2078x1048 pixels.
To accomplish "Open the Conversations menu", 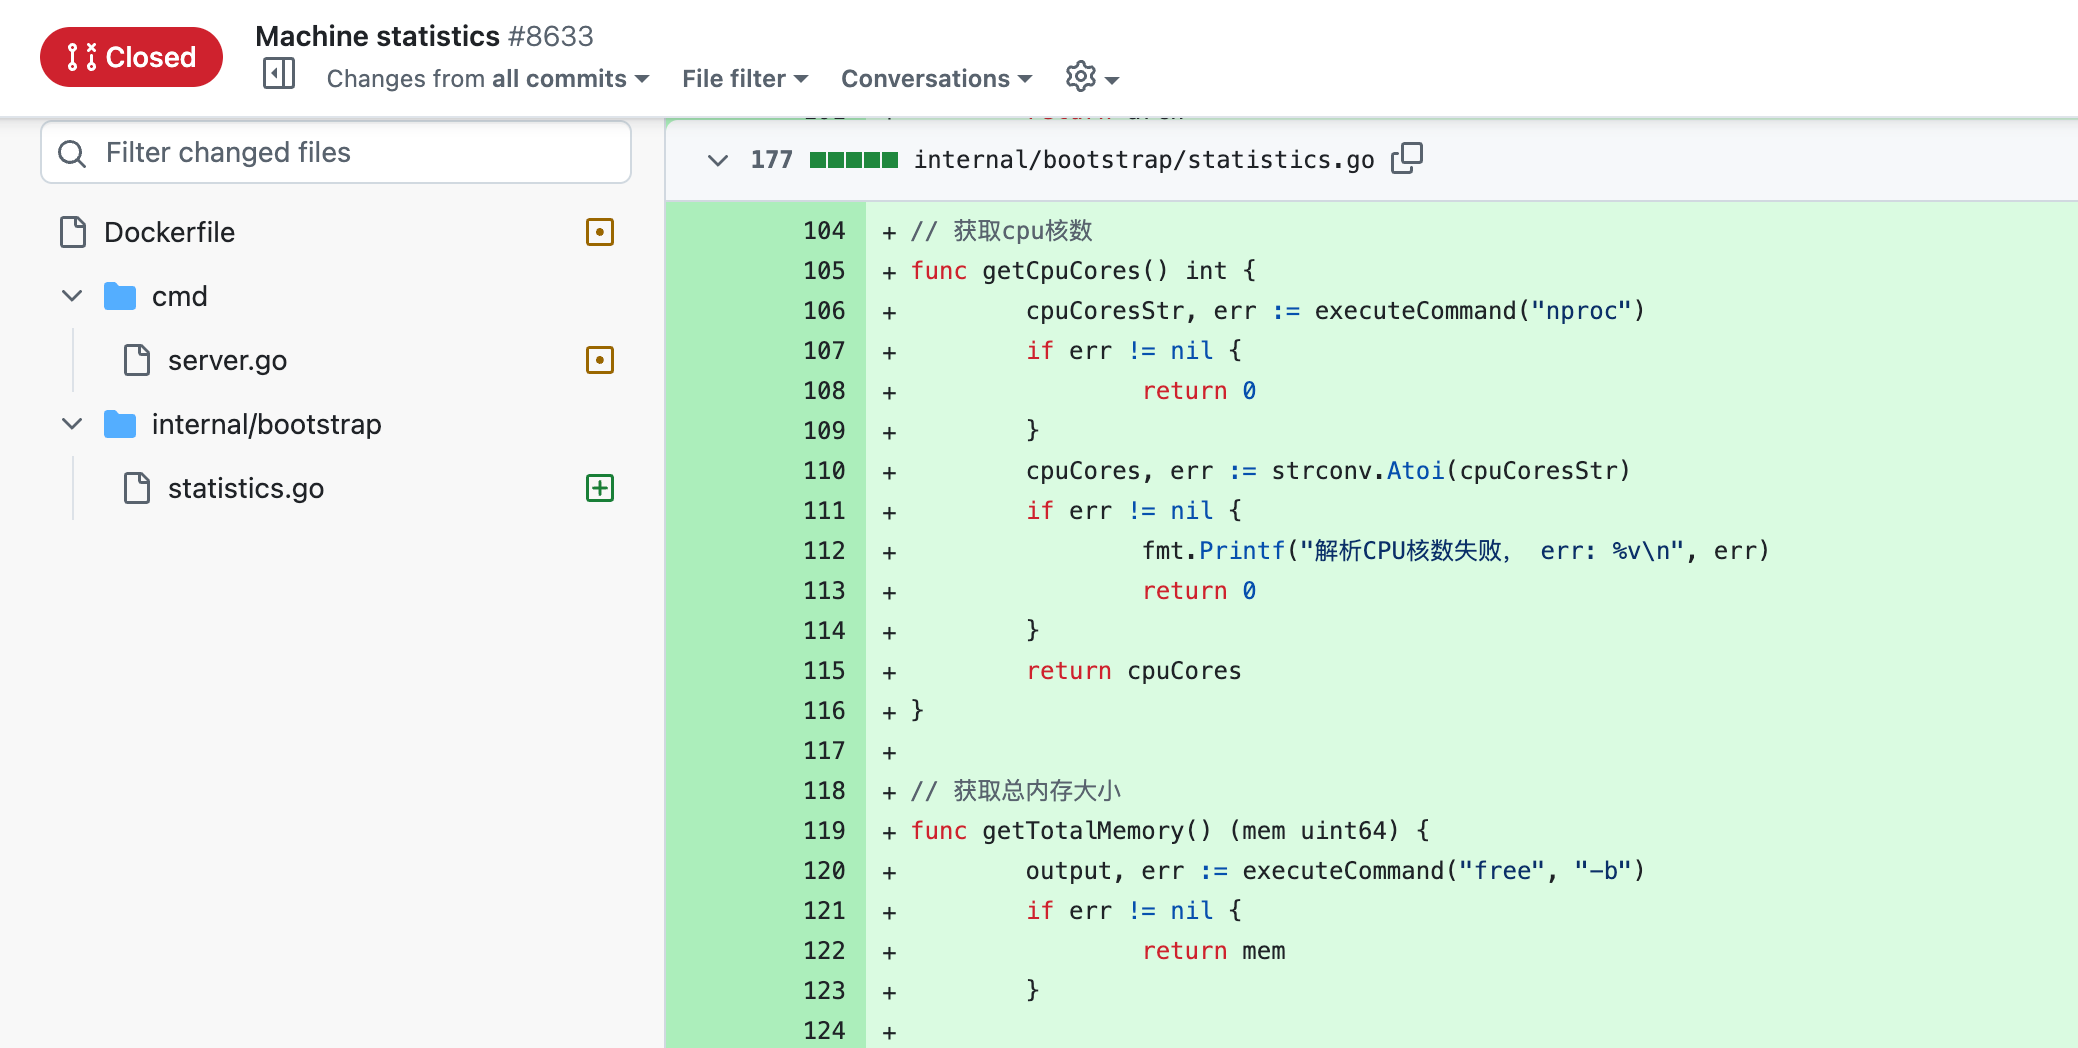I will 935,78.
